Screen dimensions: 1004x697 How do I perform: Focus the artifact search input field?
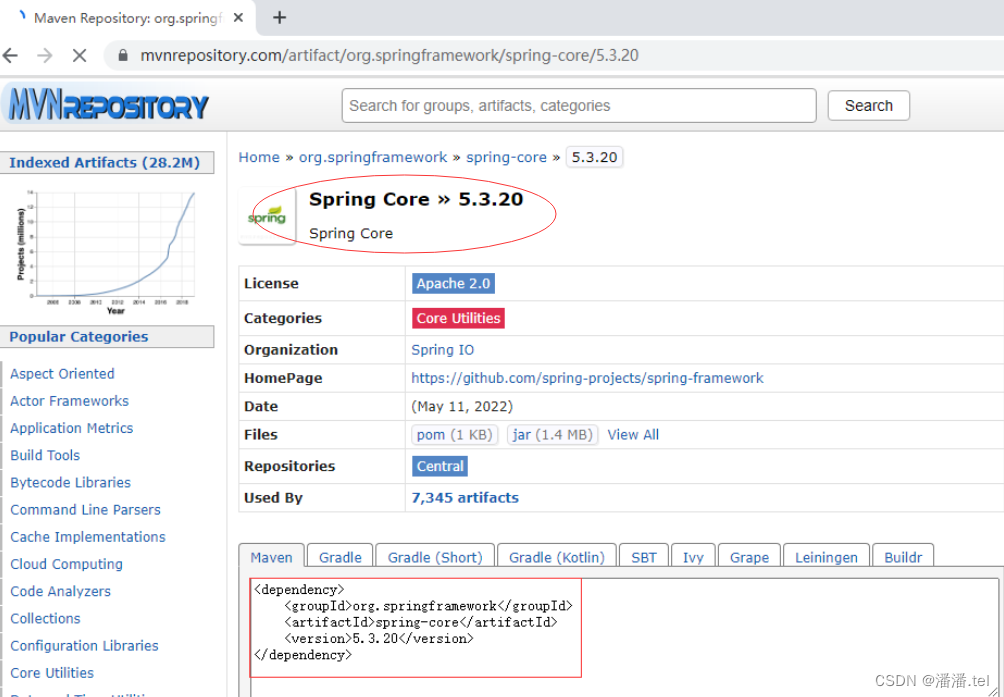click(579, 106)
